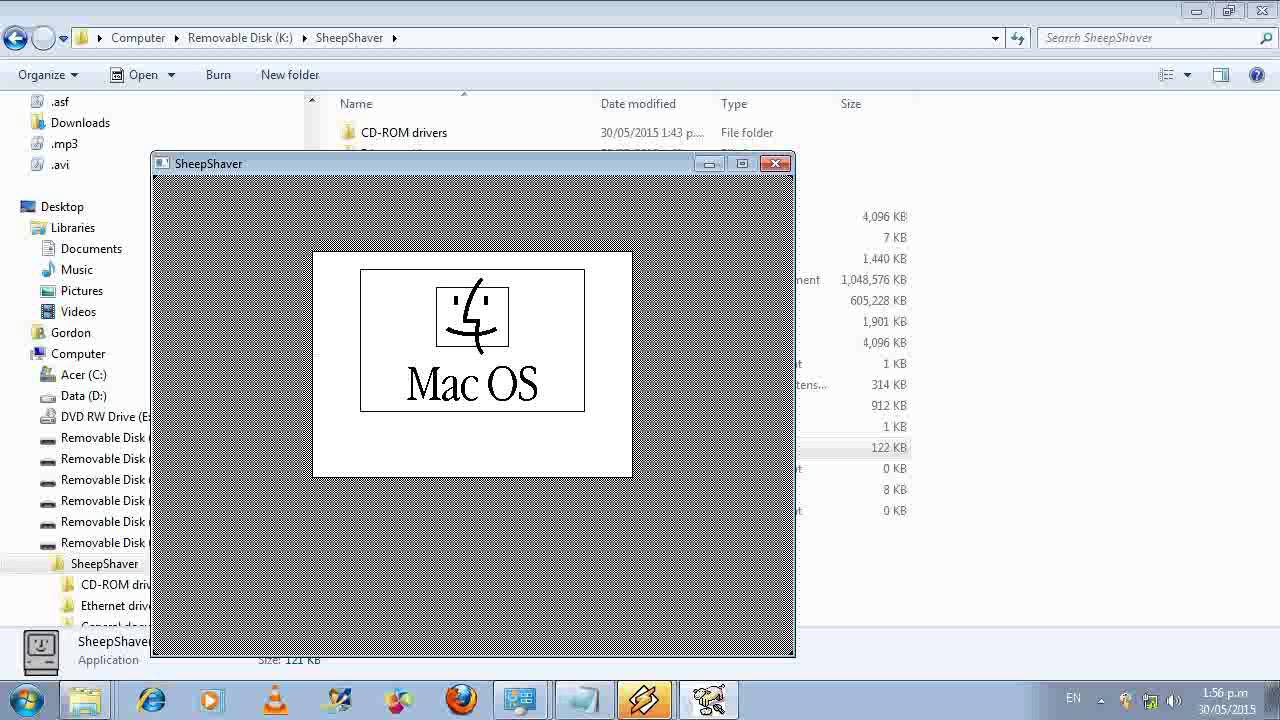1280x720 pixels.
Task: Click the volume speaker tray icon
Action: tap(1174, 701)
